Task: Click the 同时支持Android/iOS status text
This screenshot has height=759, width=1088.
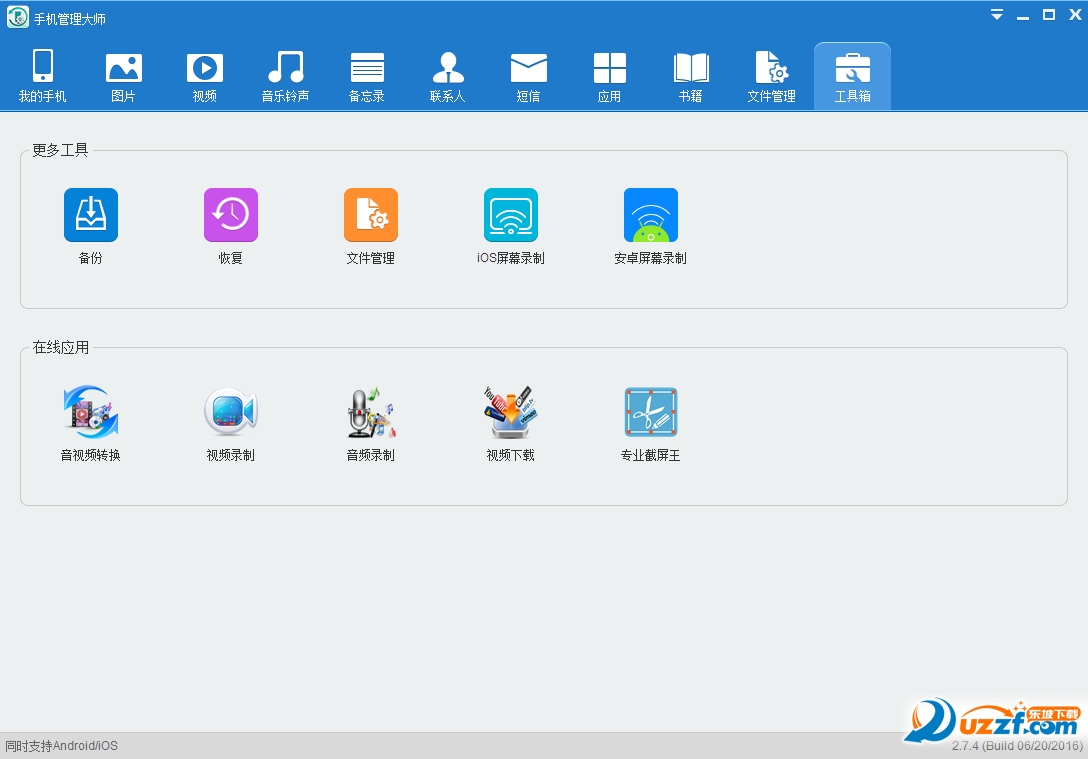Action: tap(62, 746)
